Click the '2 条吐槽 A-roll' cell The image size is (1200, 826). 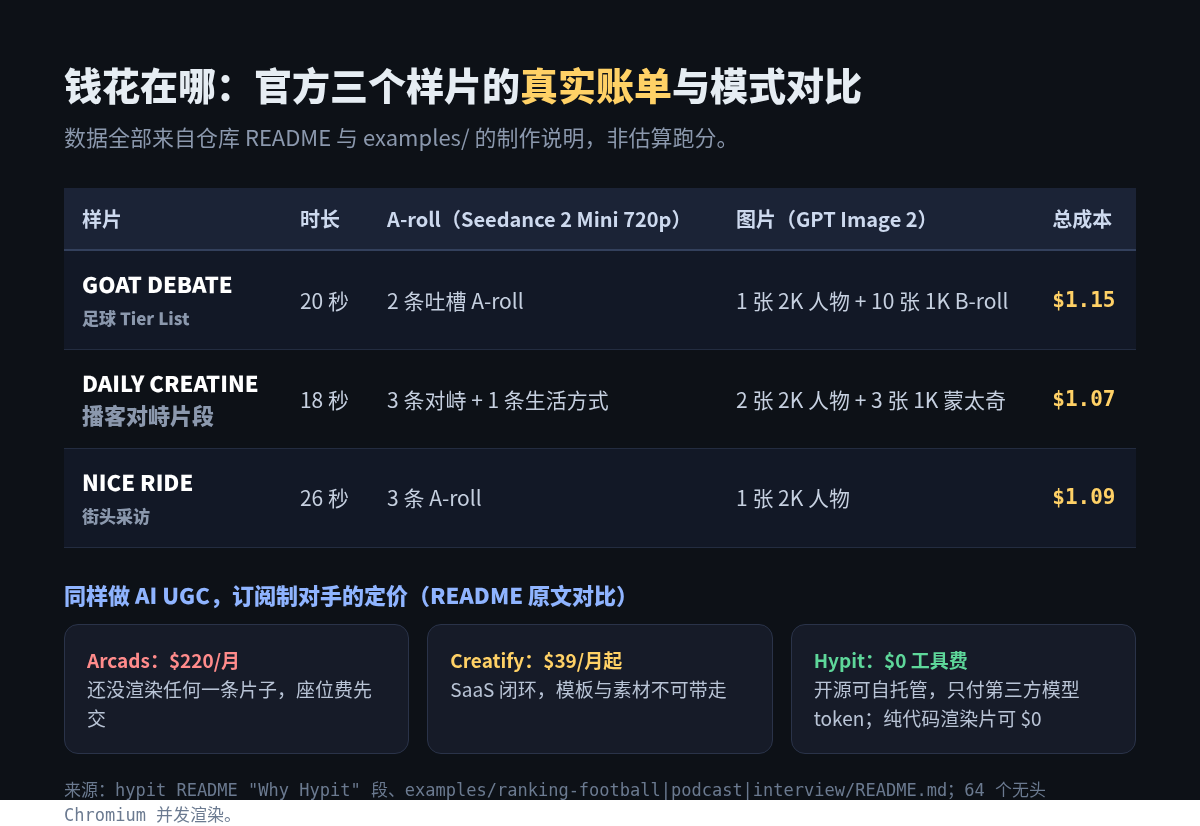pos(455,301)
